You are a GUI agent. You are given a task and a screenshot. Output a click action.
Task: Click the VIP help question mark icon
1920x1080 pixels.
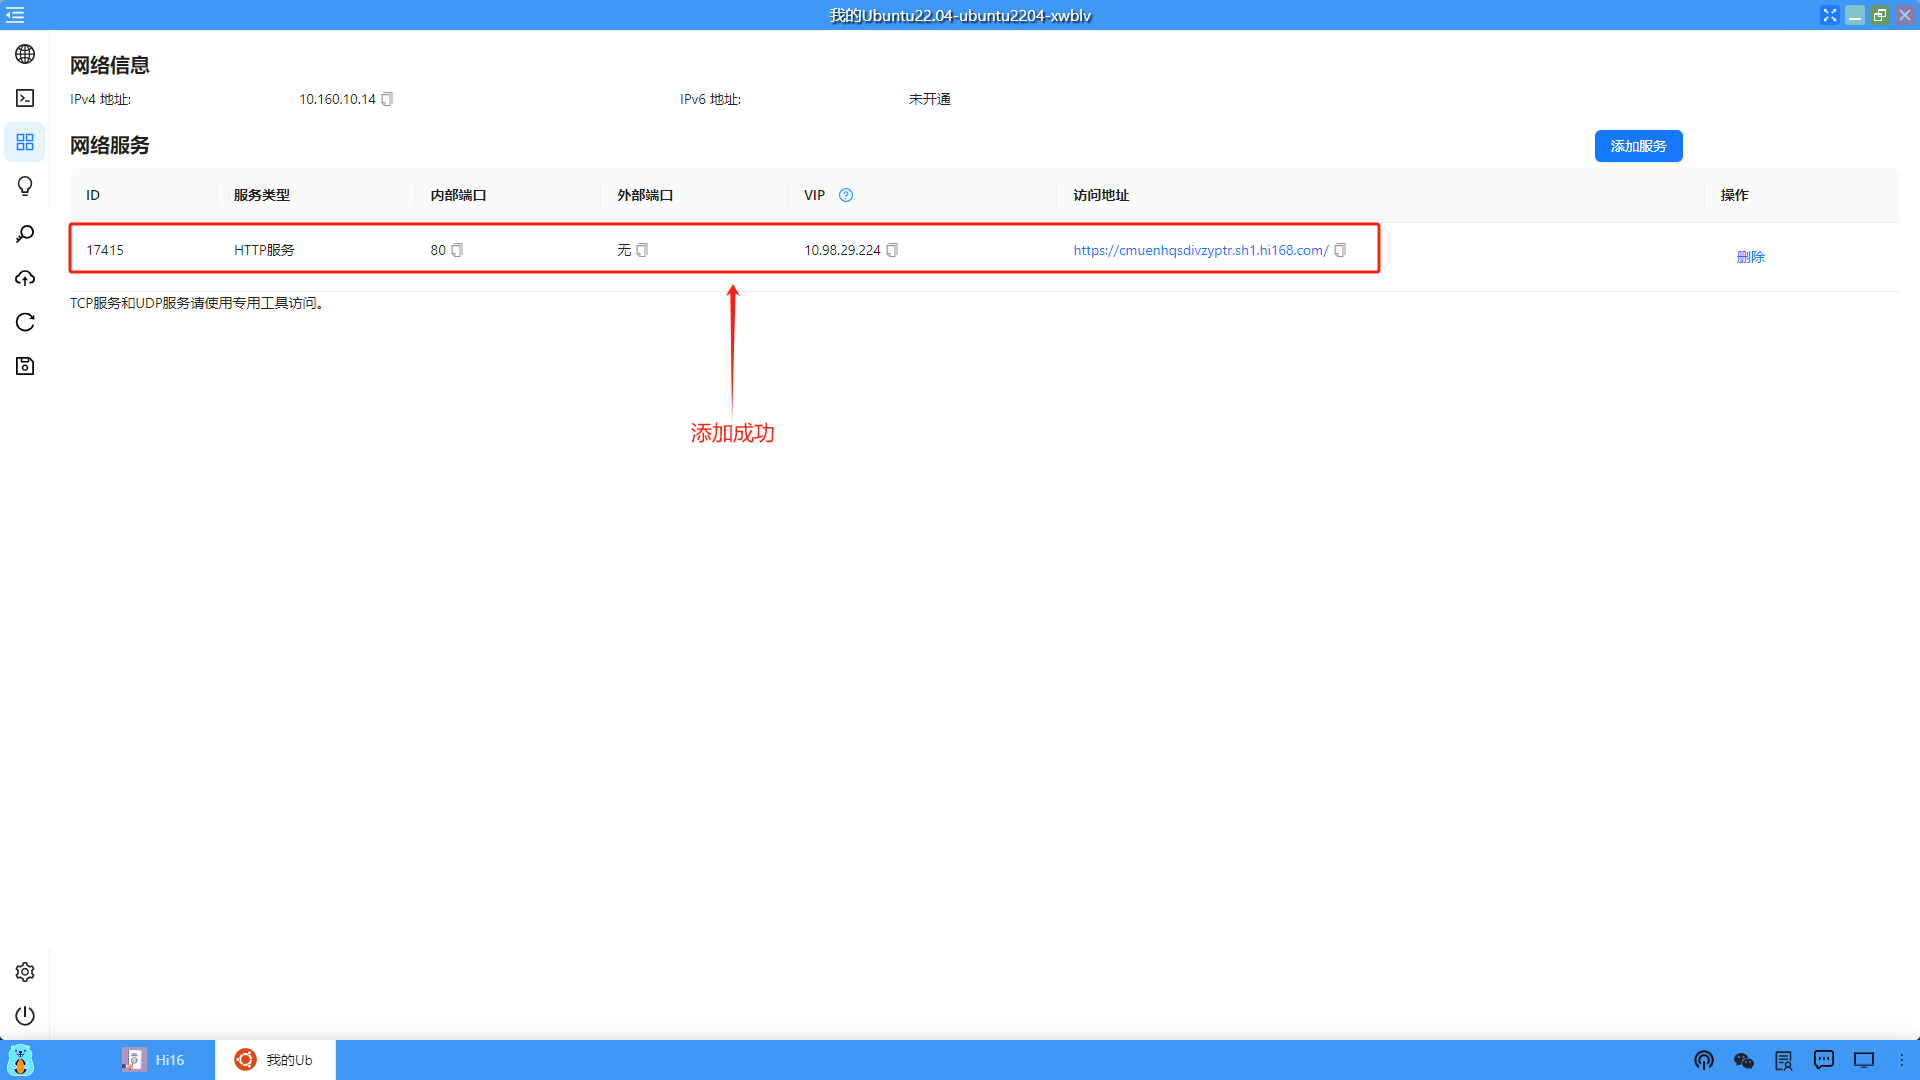click(x=845, y=195)
